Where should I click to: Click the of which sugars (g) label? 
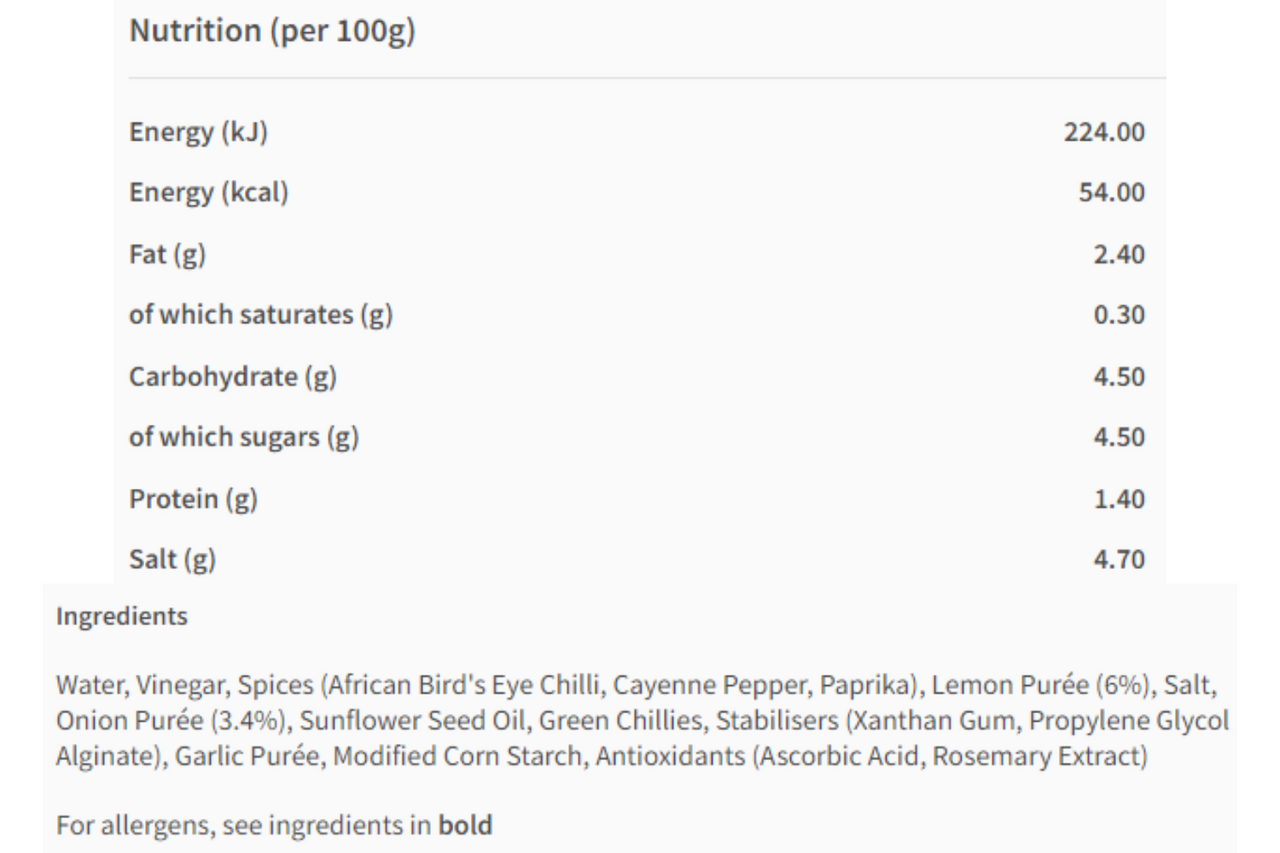pyautogui.click(x=244, y=437)
